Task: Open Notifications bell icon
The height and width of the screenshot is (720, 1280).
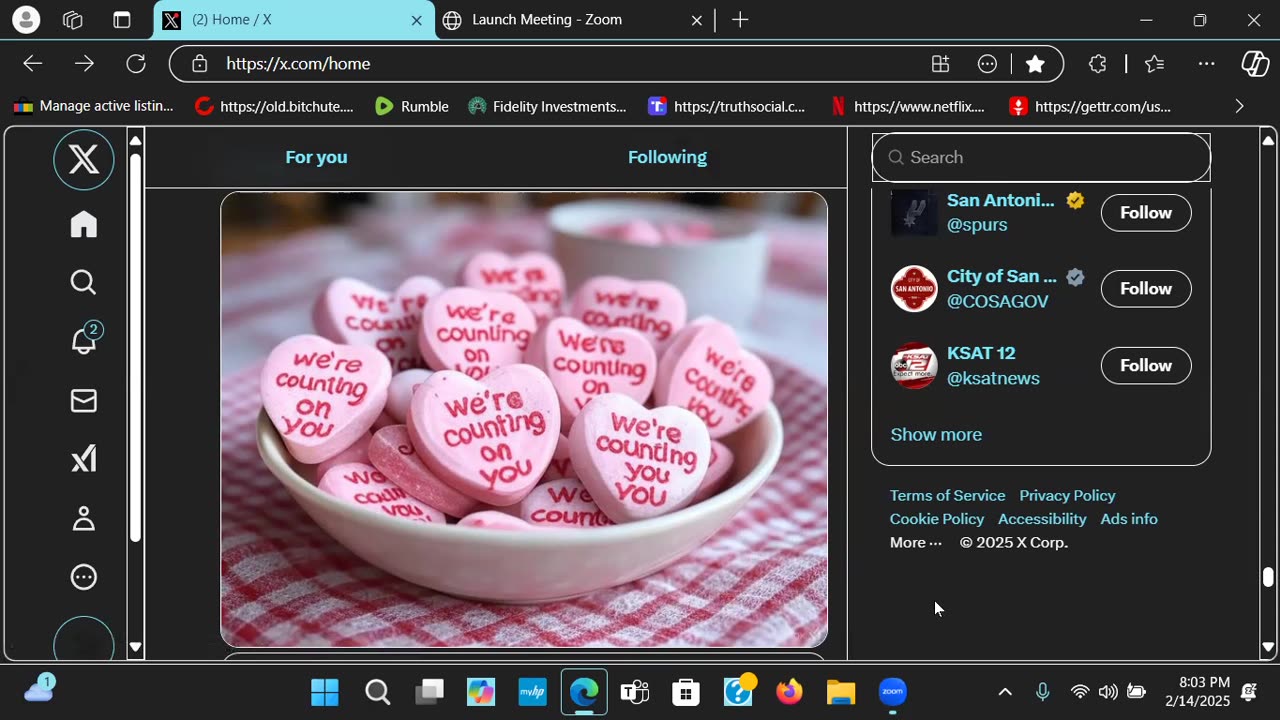Action: point(85,340)
